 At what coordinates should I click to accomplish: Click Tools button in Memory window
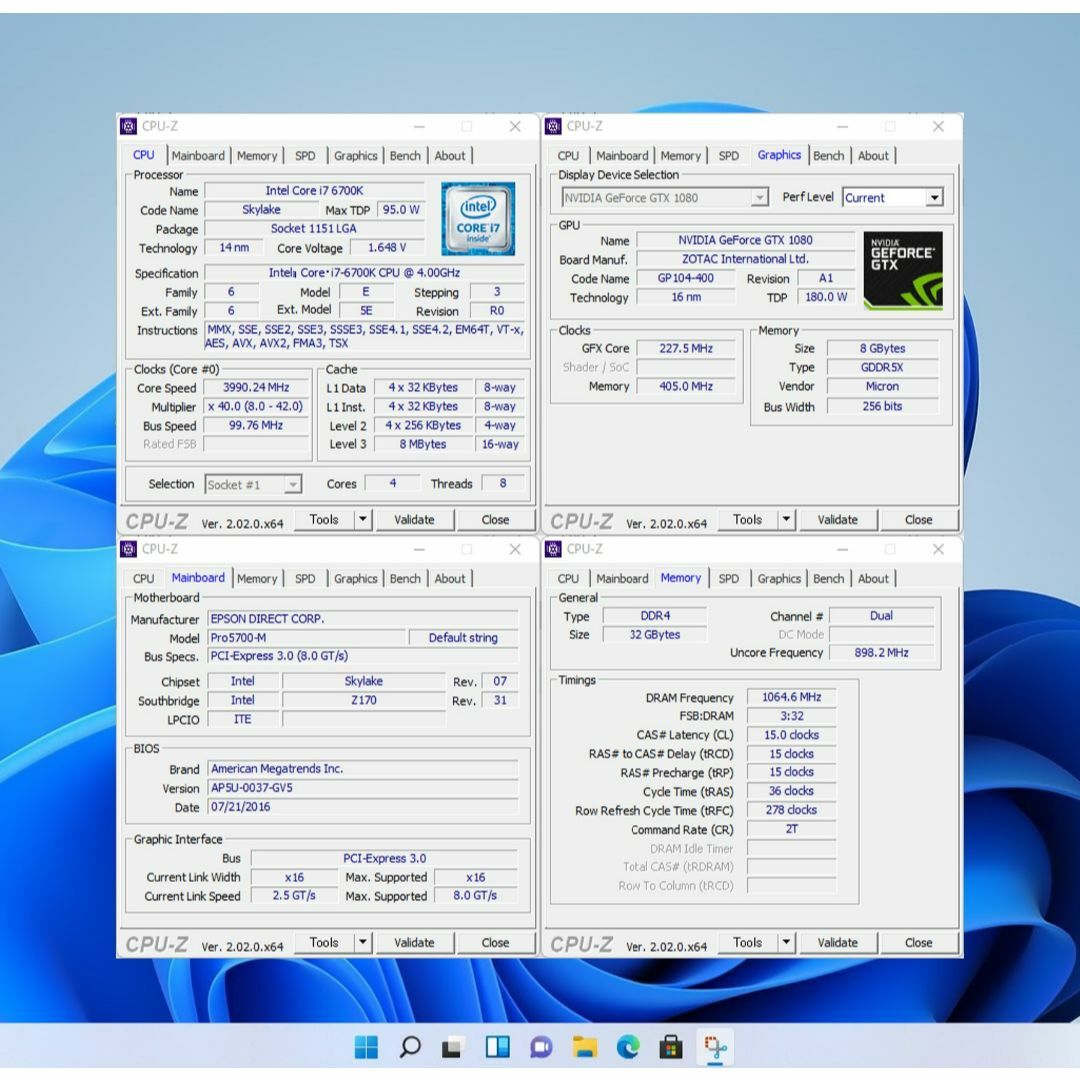(747, 942)
